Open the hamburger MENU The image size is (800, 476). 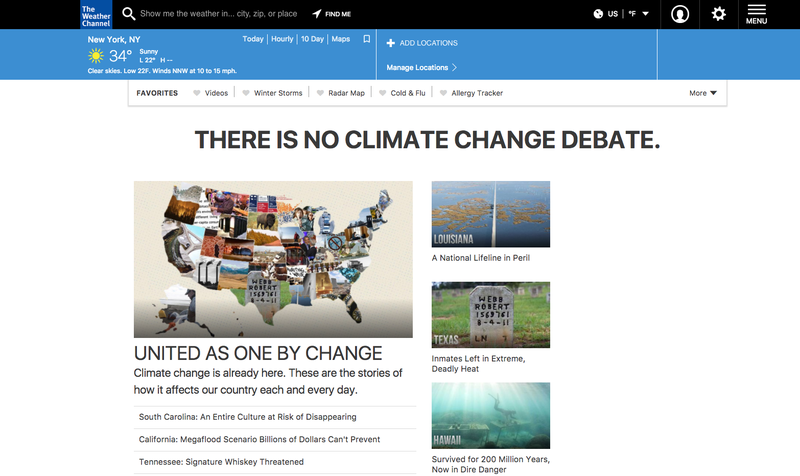click(x=756, y=14)
